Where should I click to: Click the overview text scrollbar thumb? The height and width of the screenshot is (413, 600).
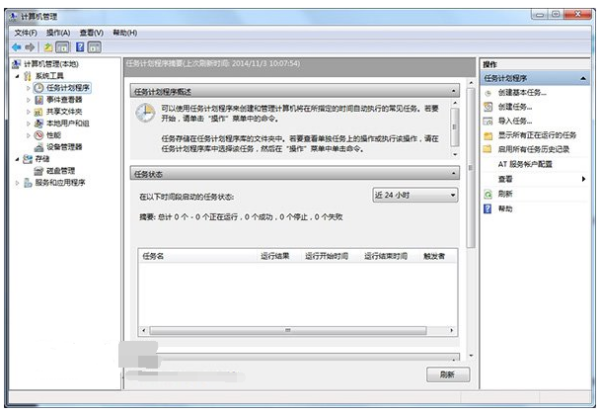(x=455, y=127)
